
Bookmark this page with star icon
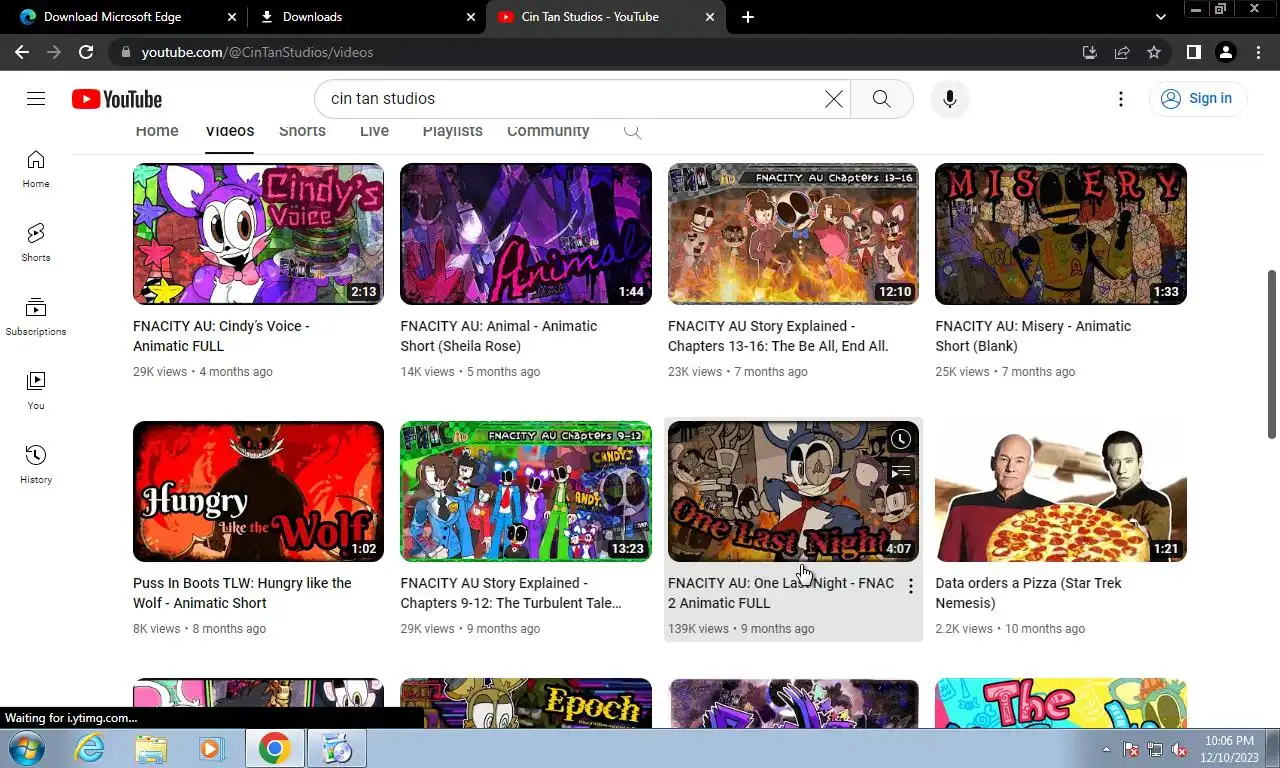click(1154, 52)
